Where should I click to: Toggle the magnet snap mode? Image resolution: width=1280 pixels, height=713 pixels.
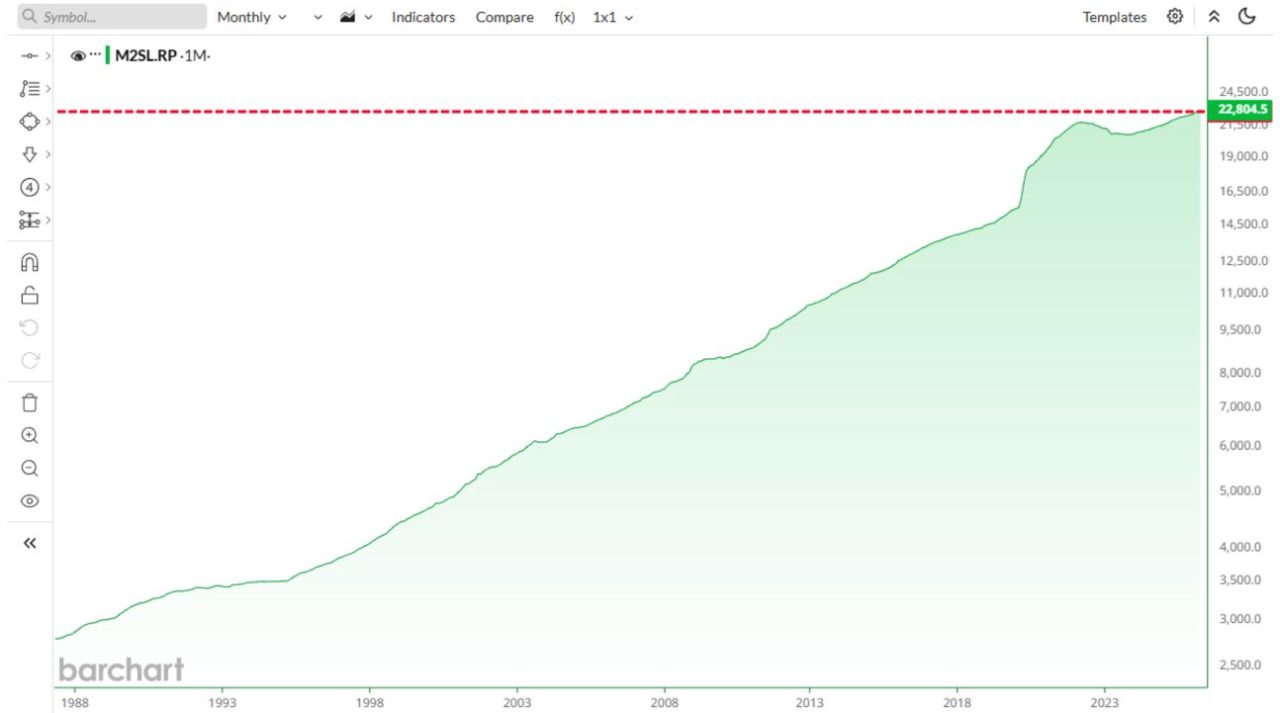[x=29, y=262]
